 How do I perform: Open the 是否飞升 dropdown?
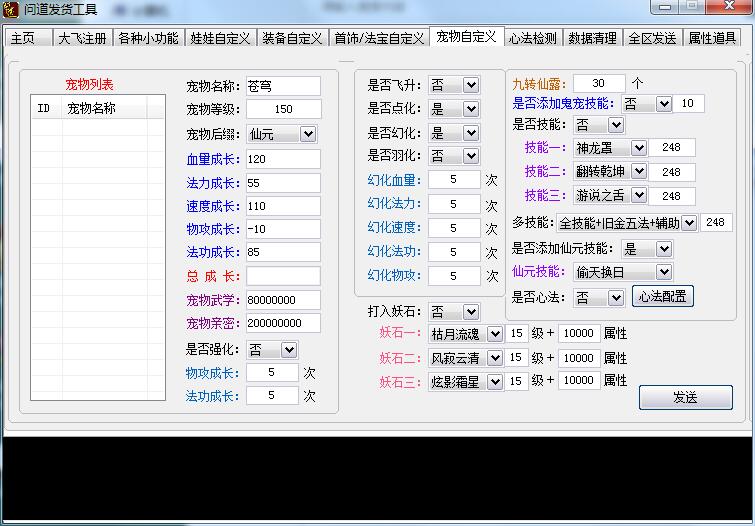tap(470, 85)
